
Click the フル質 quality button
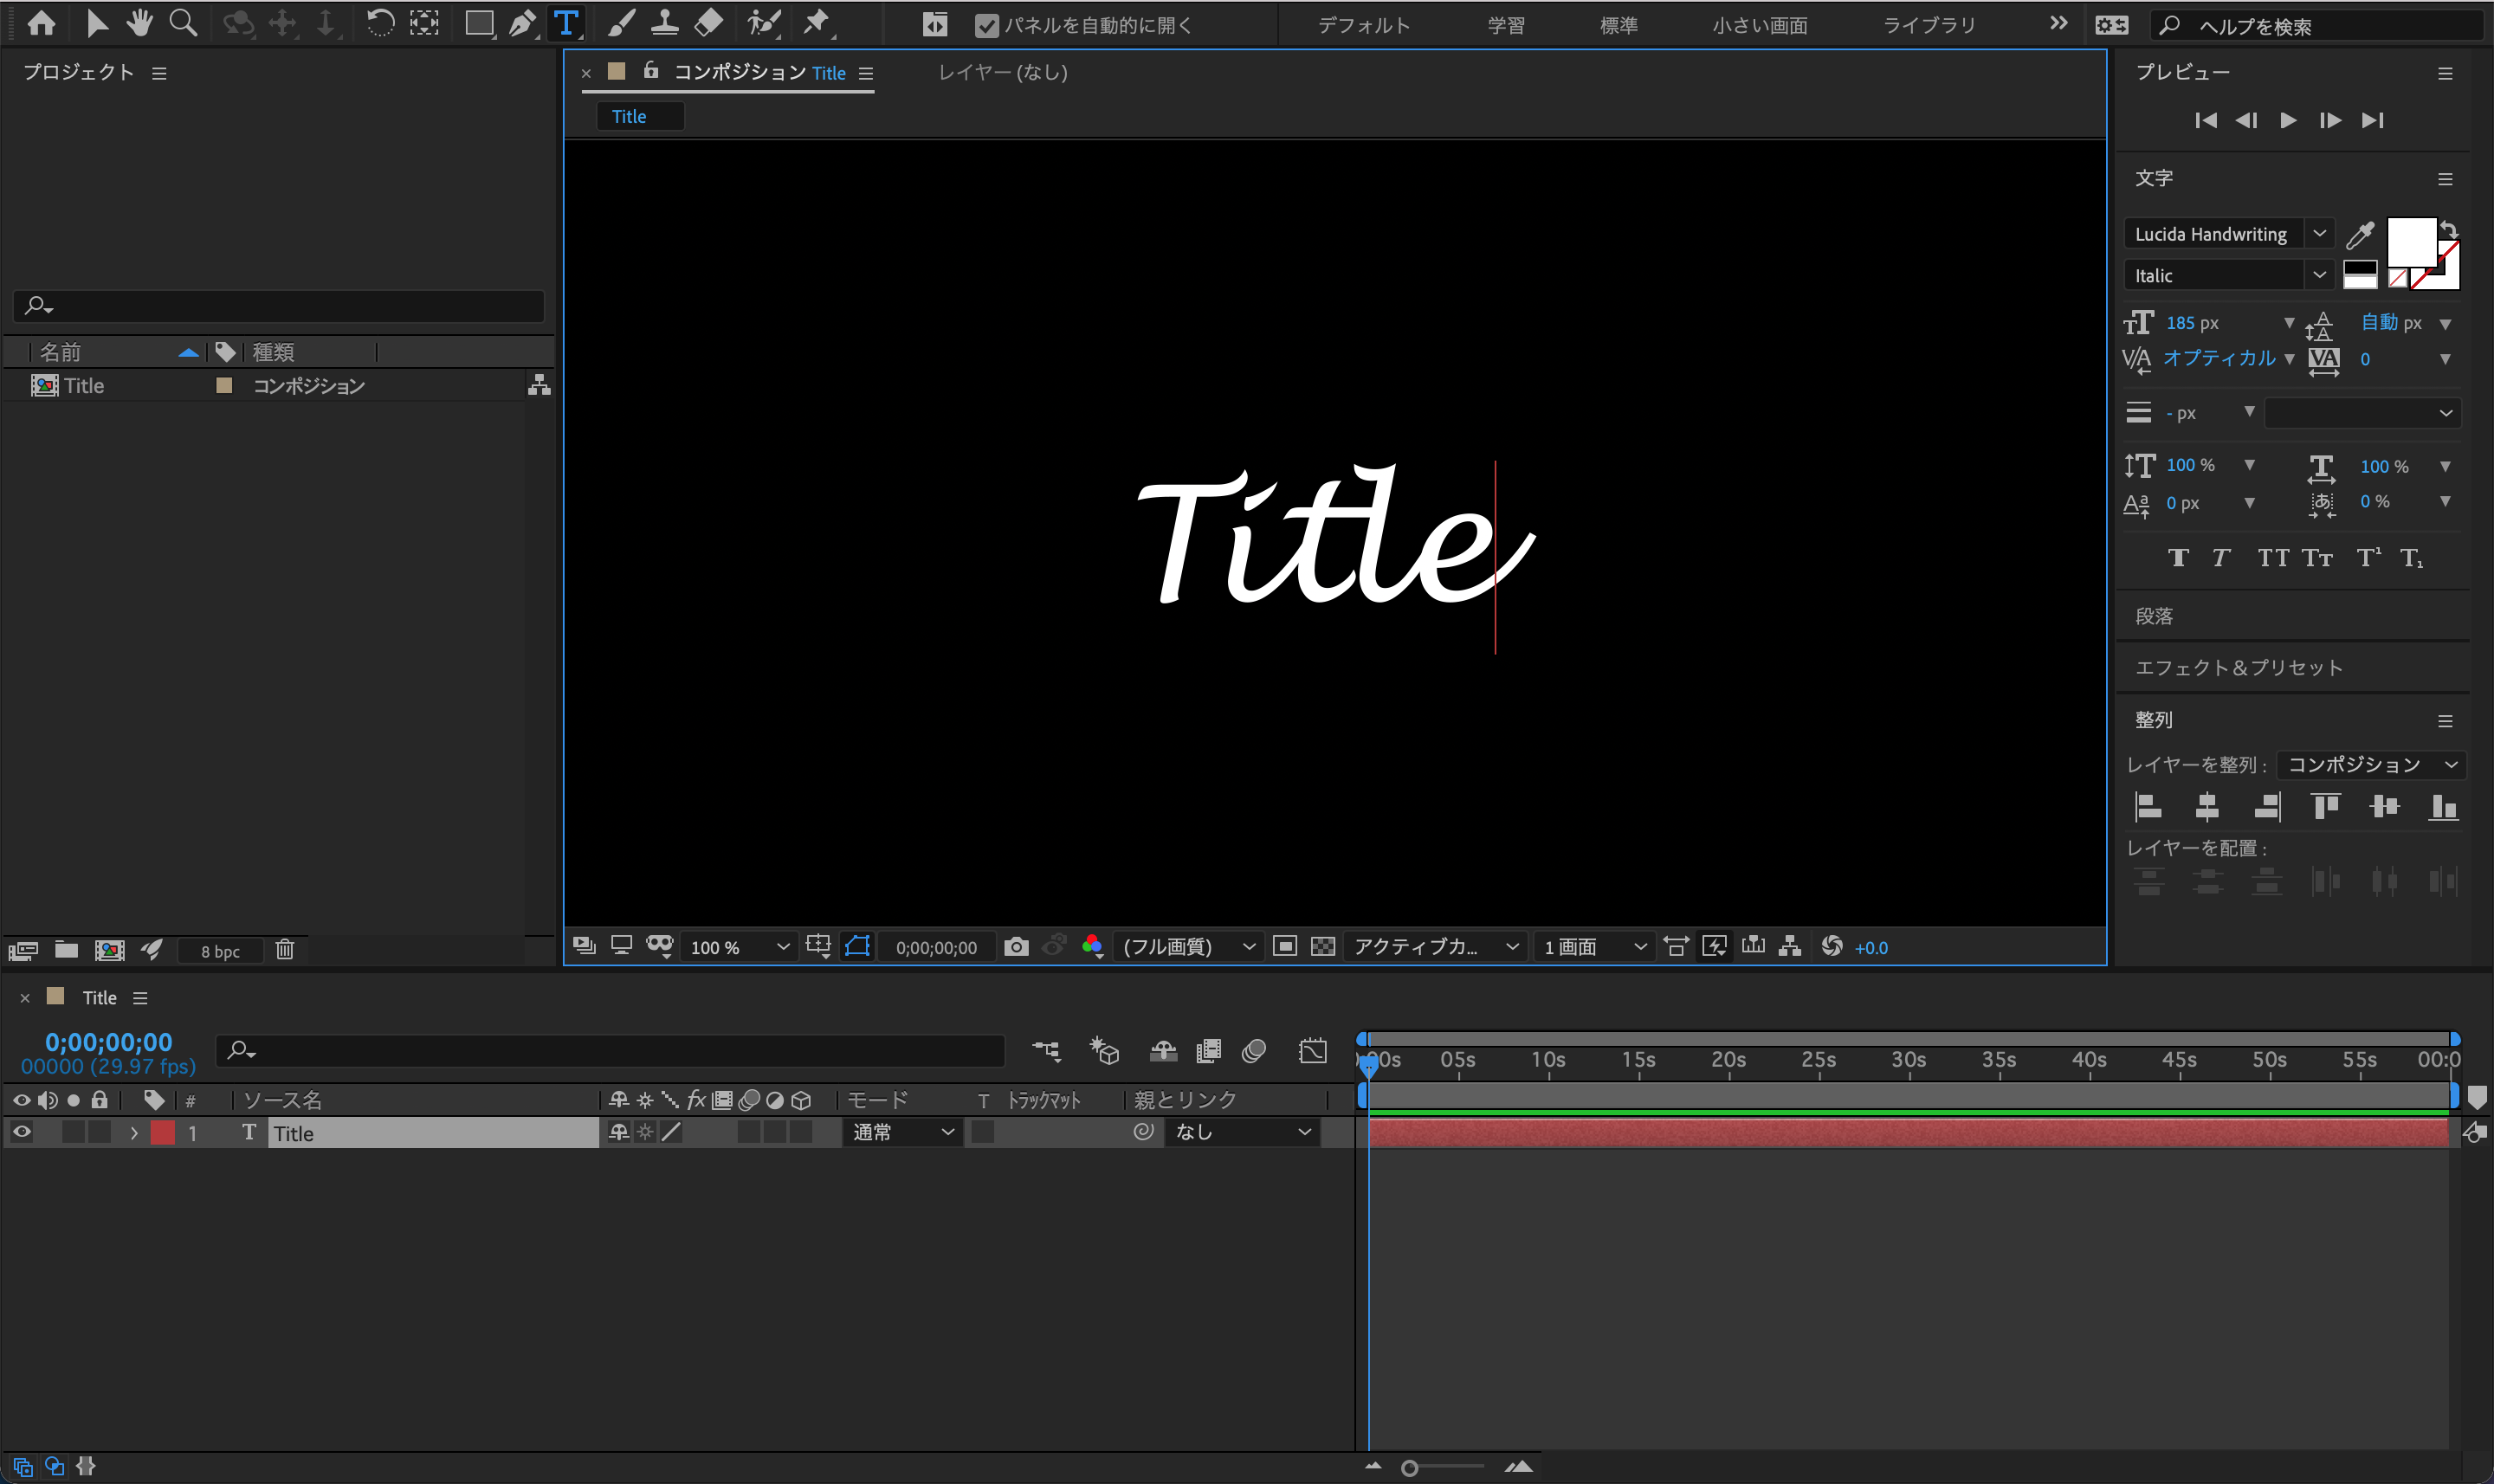(1166, 945)
